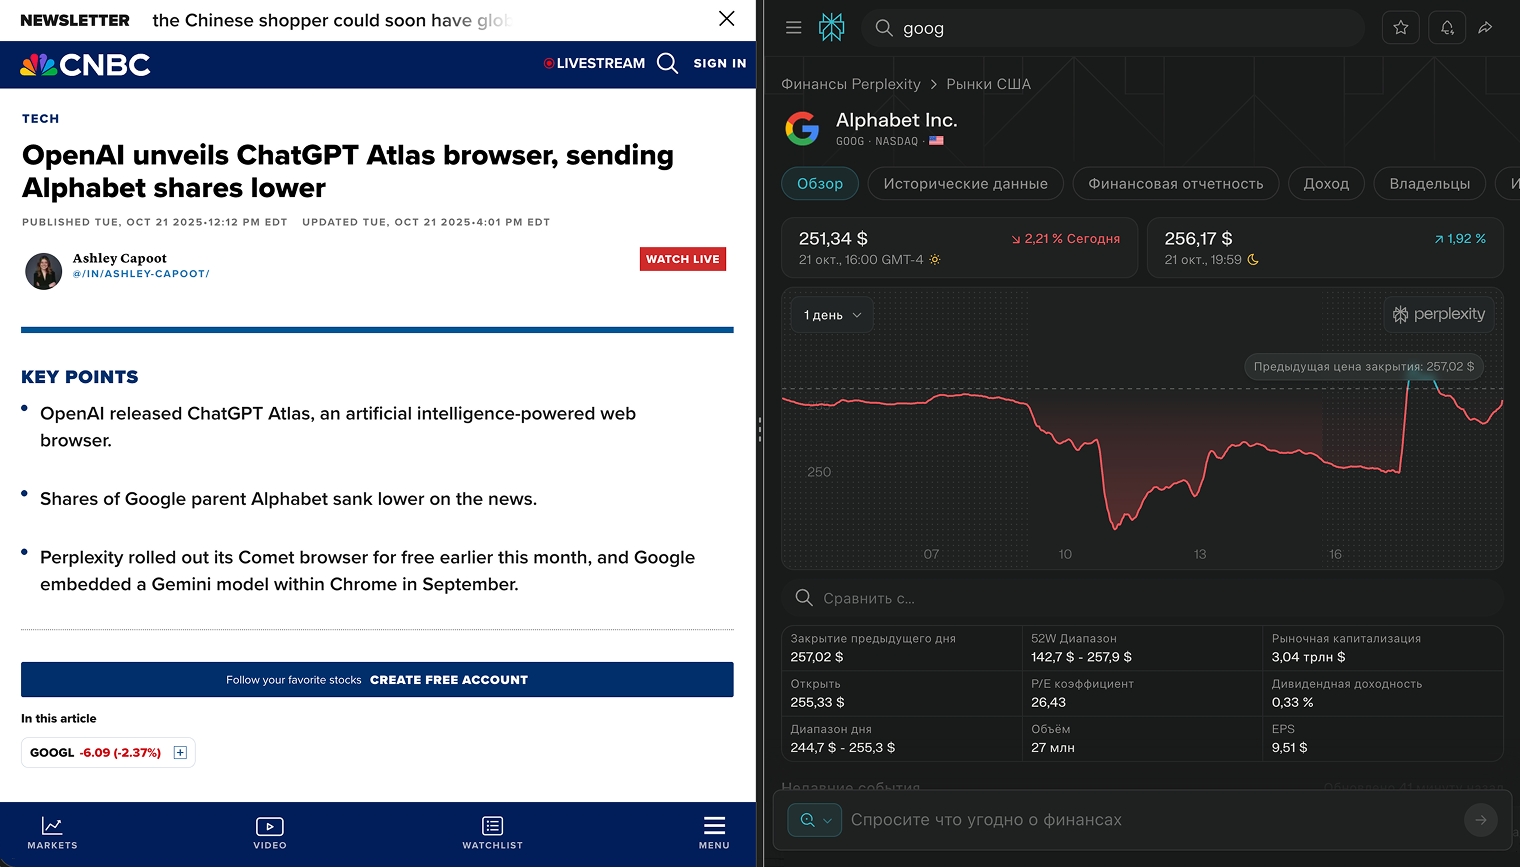Close the newsletter banner
The width and height of the screenshot is (1520, 867).
[727, 19]
